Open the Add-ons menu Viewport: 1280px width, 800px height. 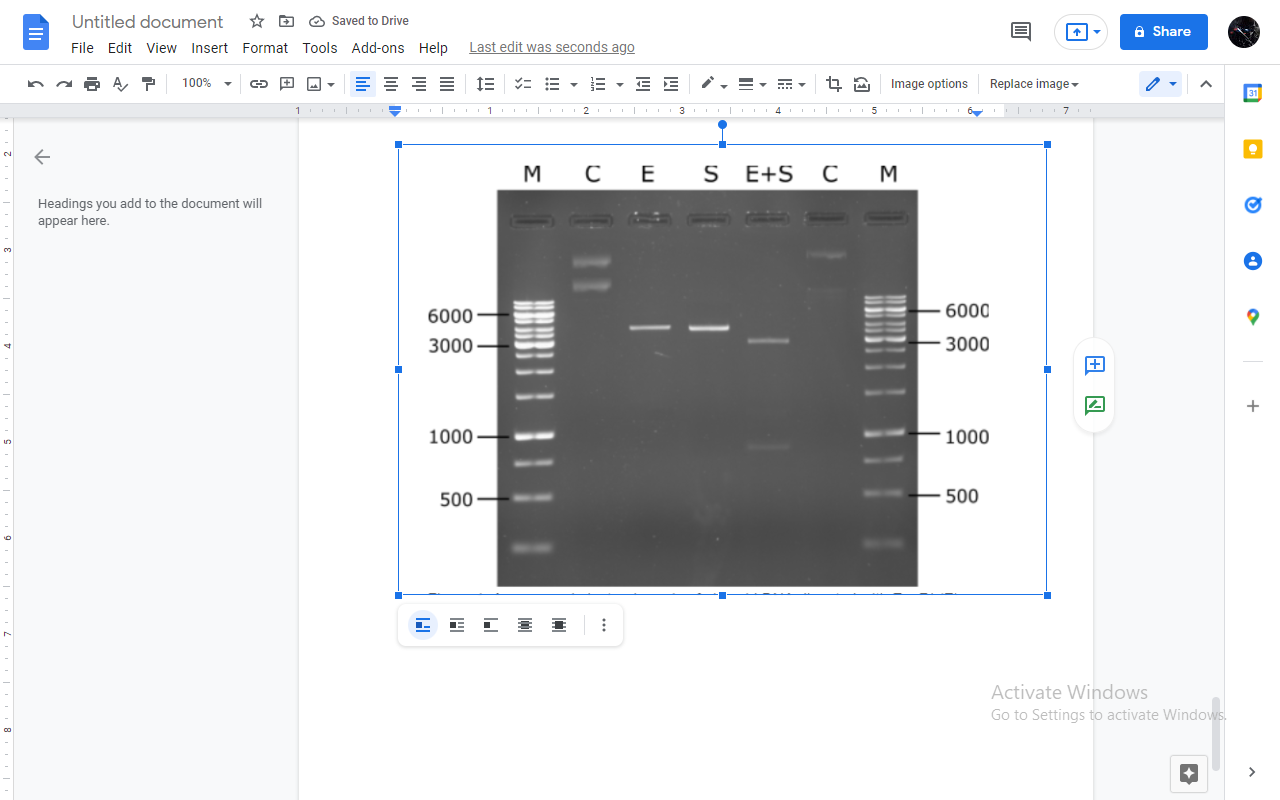378,47
